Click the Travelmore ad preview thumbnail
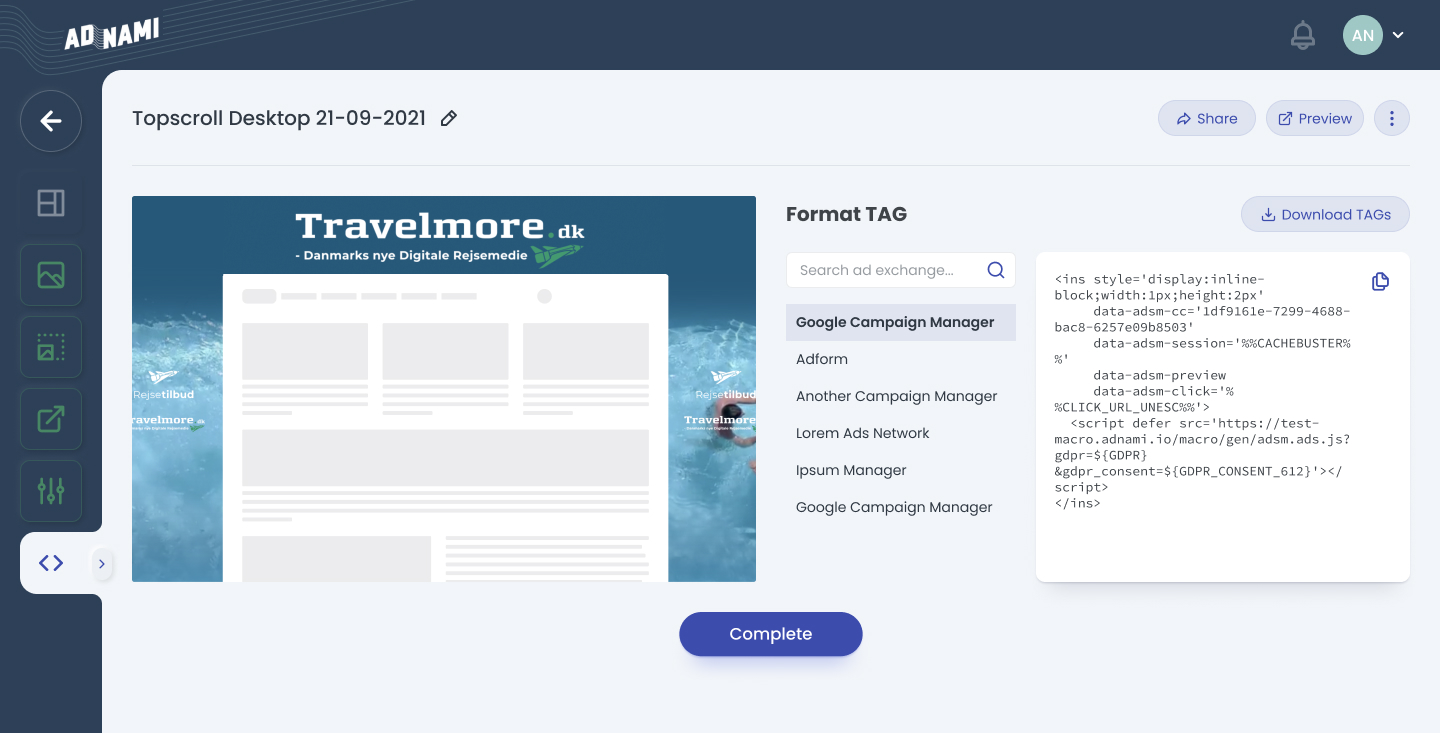The width and height of the screenshot is (1440, 733). pyautogui.click(x=444, y=389)
